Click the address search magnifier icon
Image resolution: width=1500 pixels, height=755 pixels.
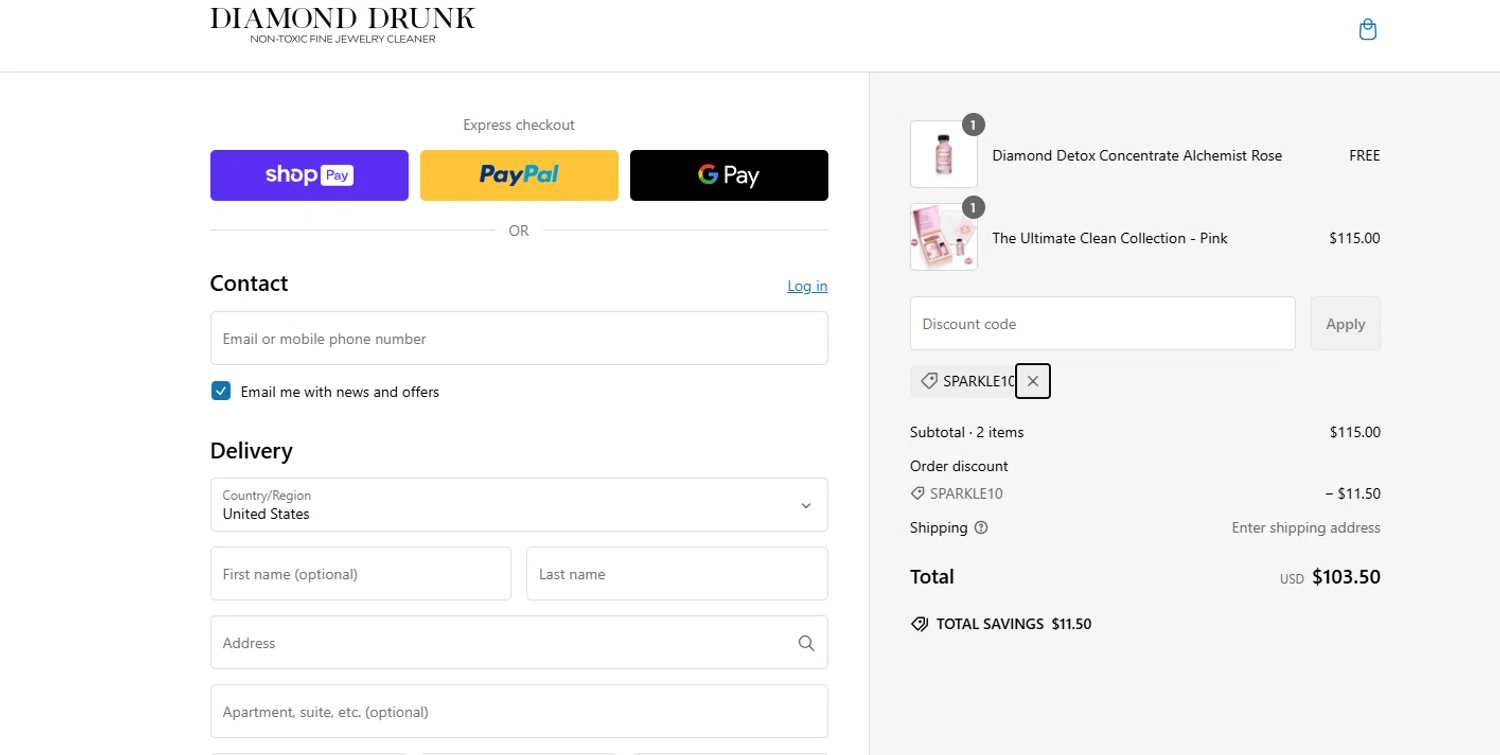[x=806, y=643]
